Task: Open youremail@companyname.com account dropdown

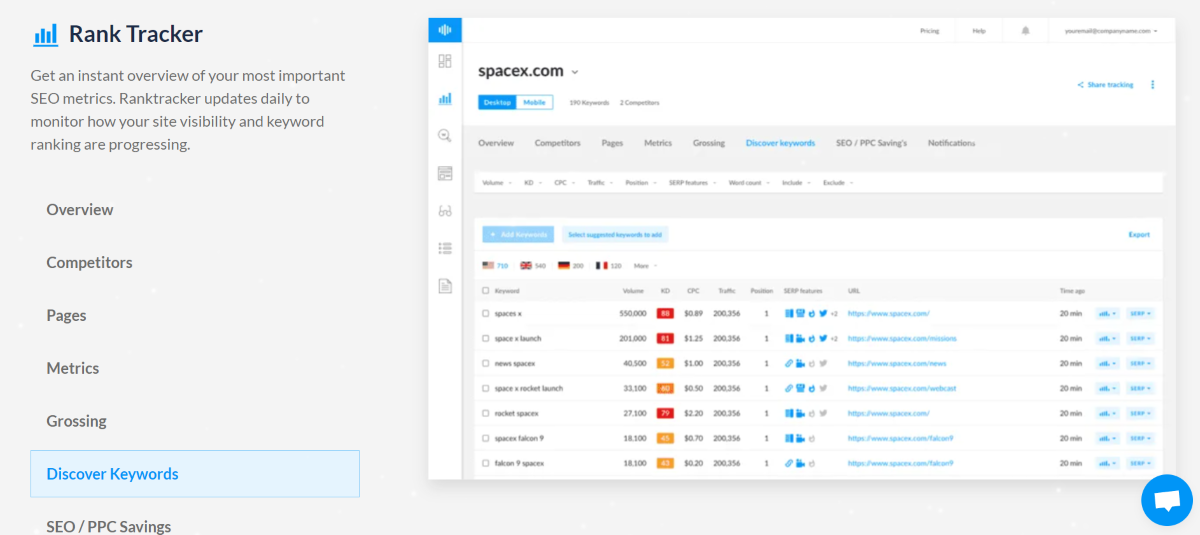Action: coord(1110,31)
